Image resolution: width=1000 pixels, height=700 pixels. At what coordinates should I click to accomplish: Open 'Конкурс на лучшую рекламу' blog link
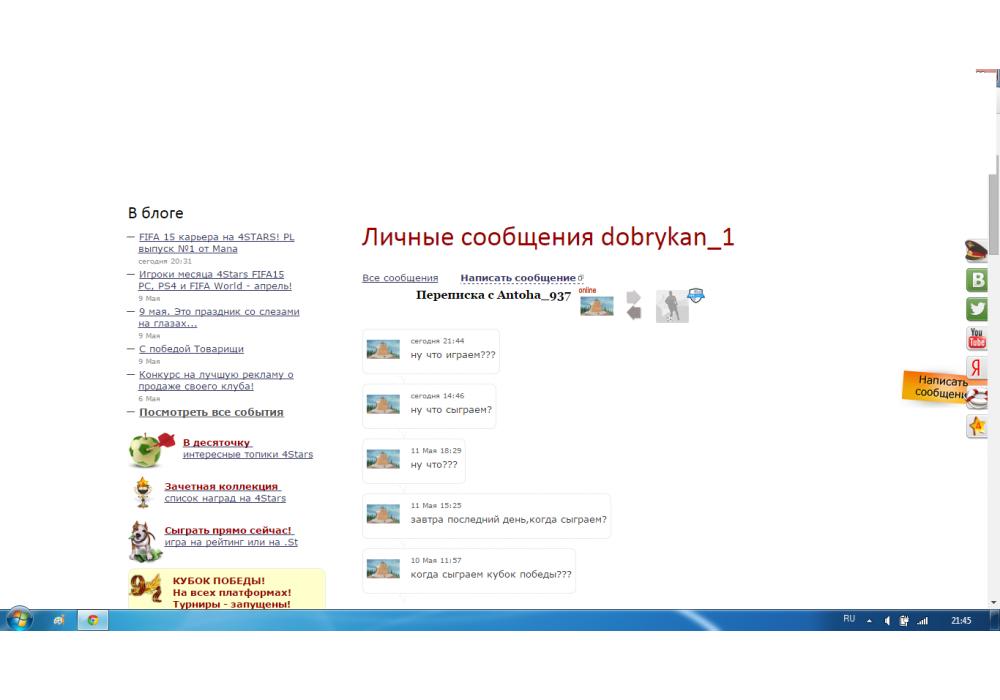coord(216,381)
